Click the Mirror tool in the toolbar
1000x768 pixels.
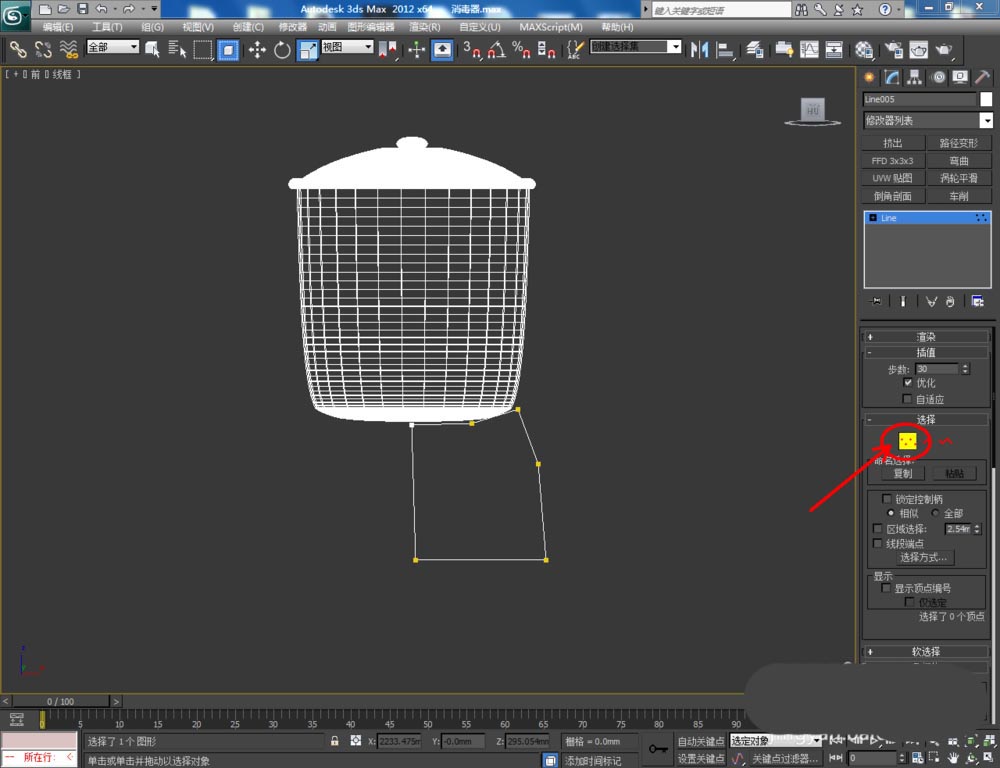700,49
